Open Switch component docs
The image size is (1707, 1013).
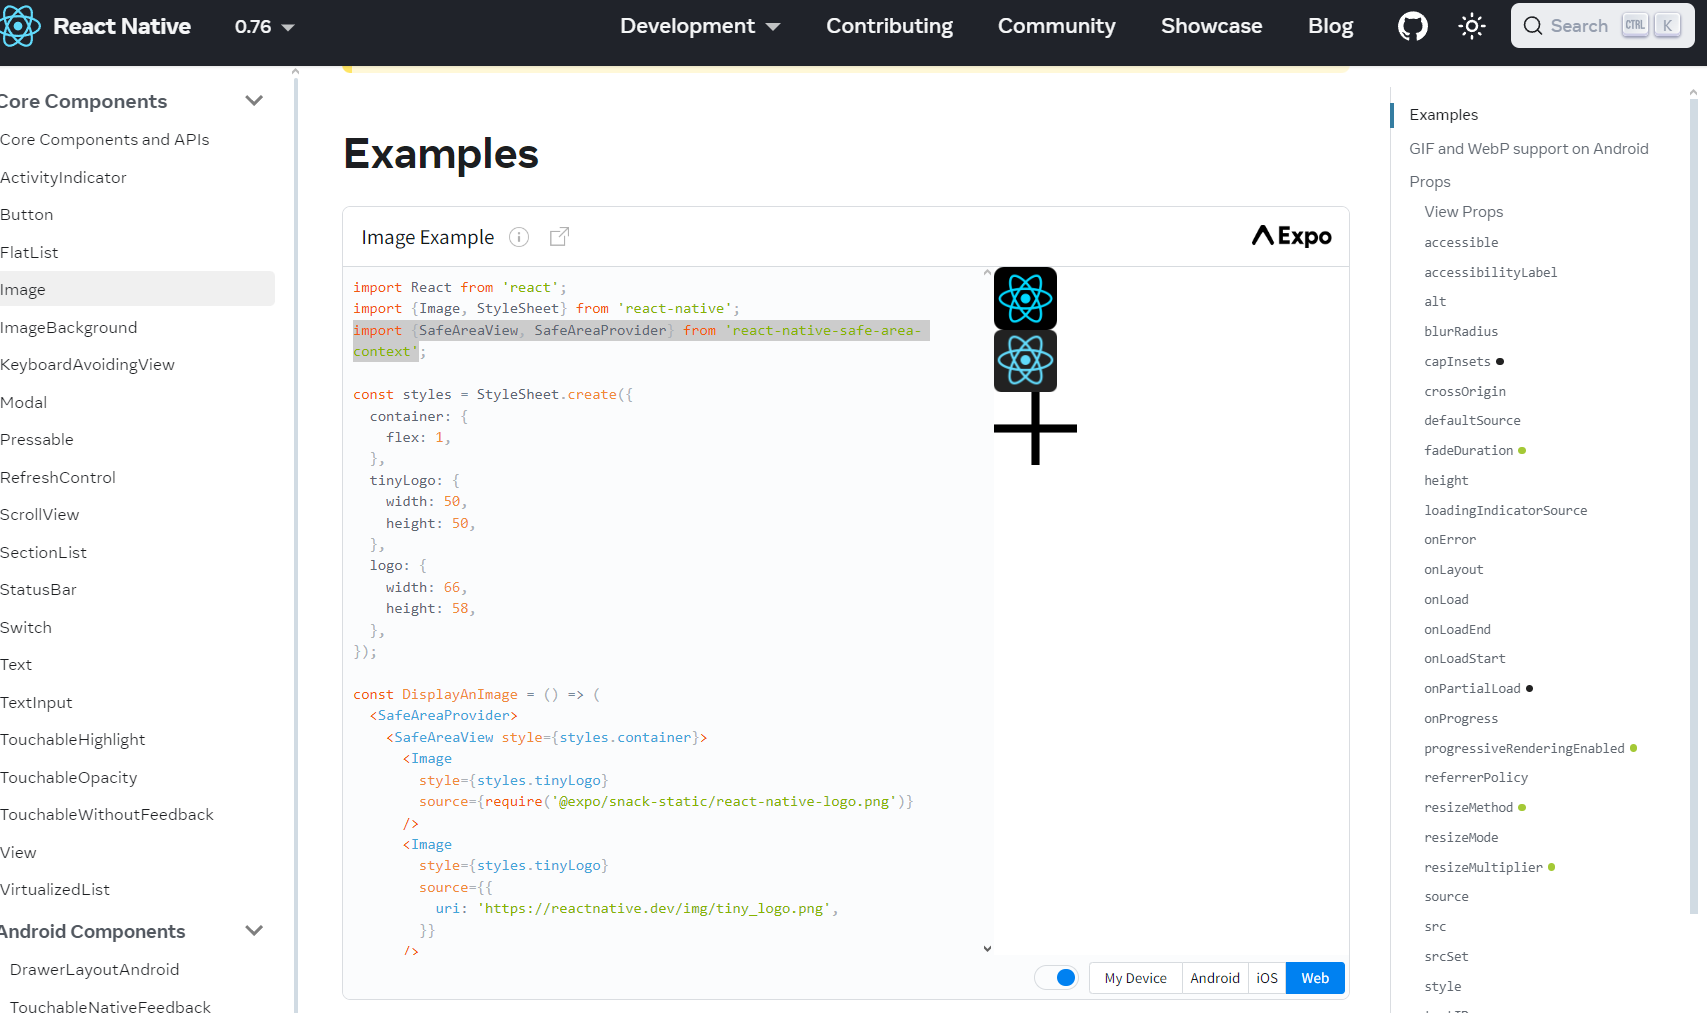pyautogui.click(x=26, y=628)
